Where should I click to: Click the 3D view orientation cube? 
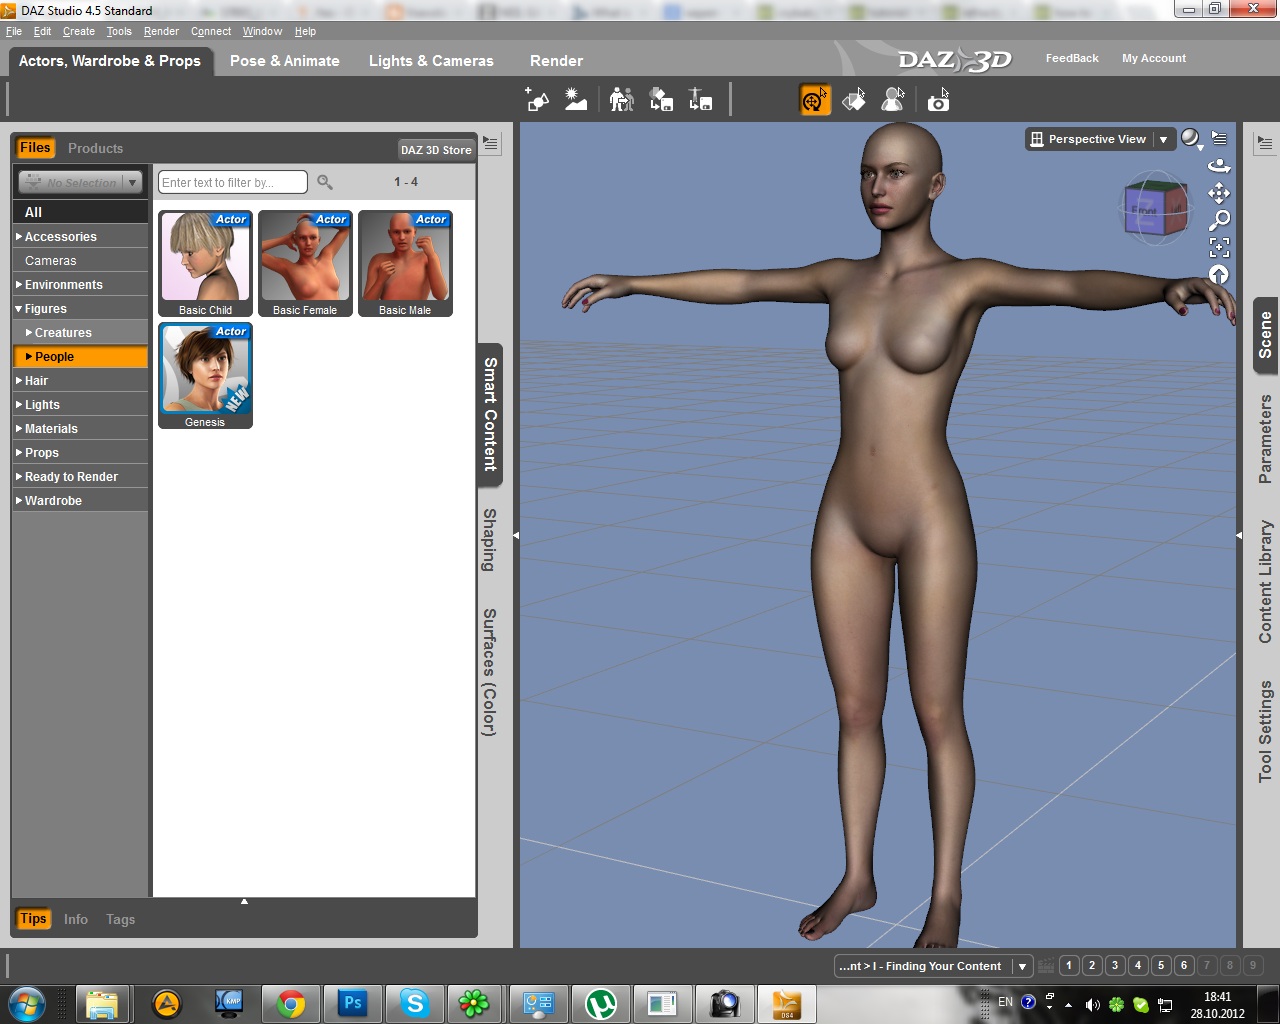click(1155, 207)
